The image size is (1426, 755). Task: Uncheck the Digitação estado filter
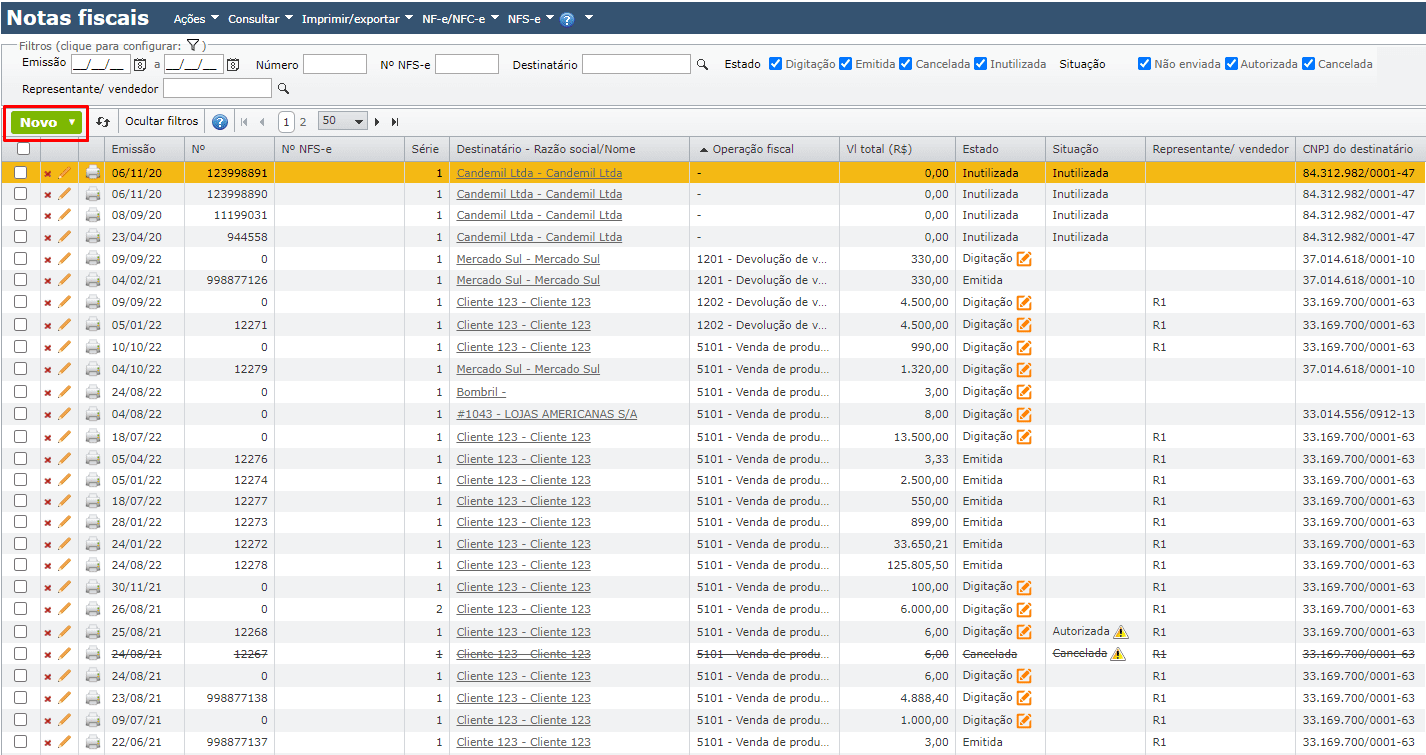coord(775,64)
